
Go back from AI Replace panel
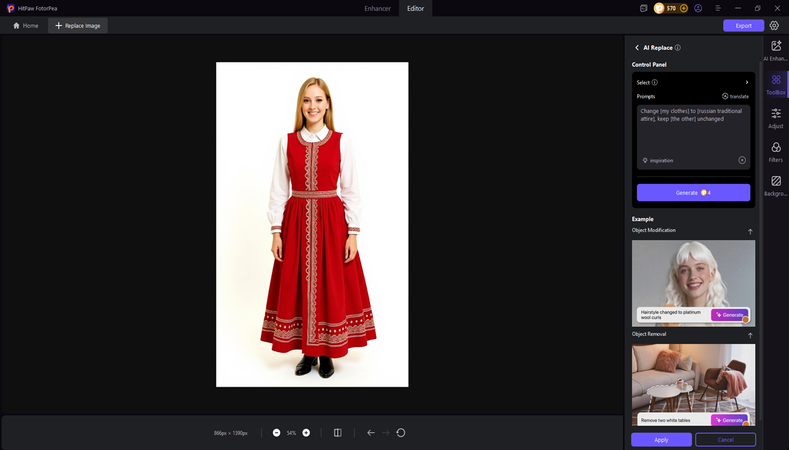tap(637, 47)
